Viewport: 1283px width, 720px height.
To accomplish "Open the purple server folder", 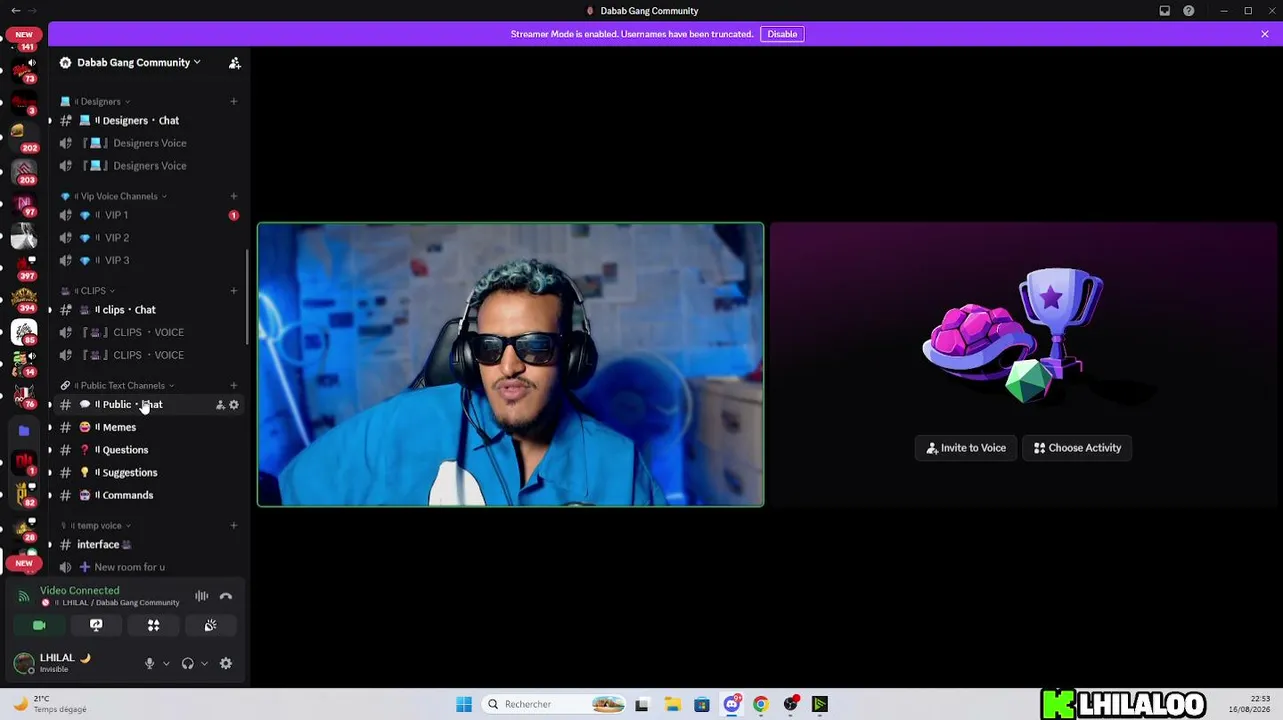I will [24, 431].
